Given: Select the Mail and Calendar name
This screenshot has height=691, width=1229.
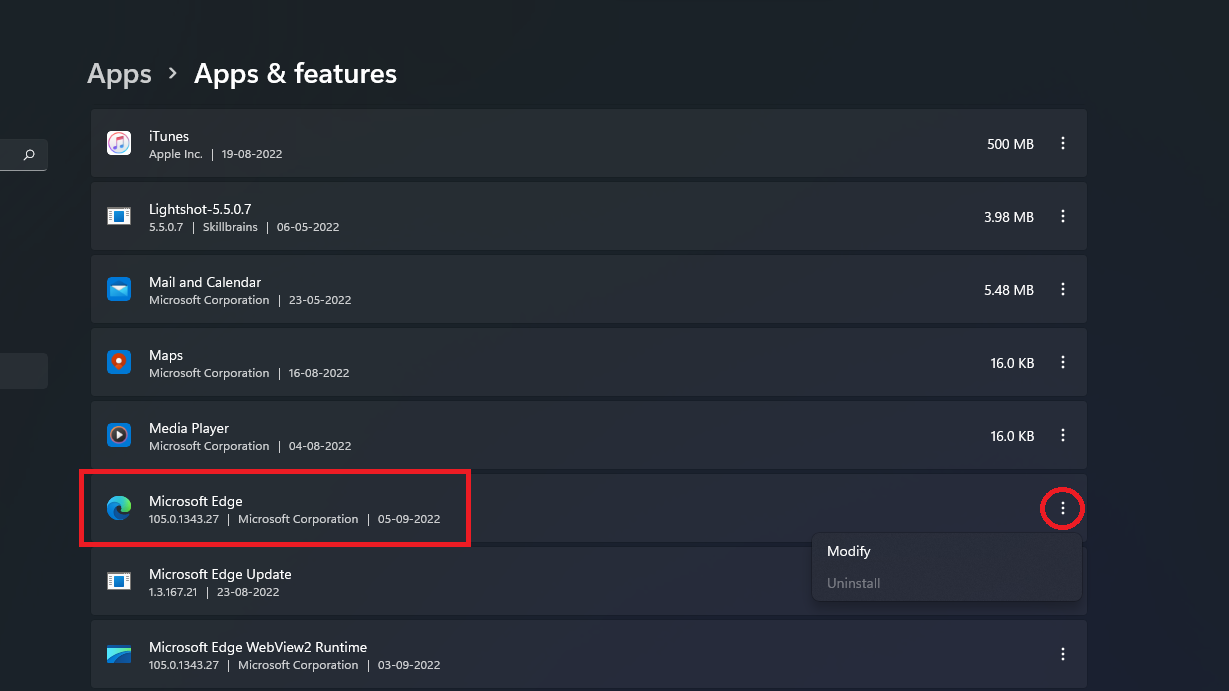Looking at the screenshot, I should click(205, 282).
